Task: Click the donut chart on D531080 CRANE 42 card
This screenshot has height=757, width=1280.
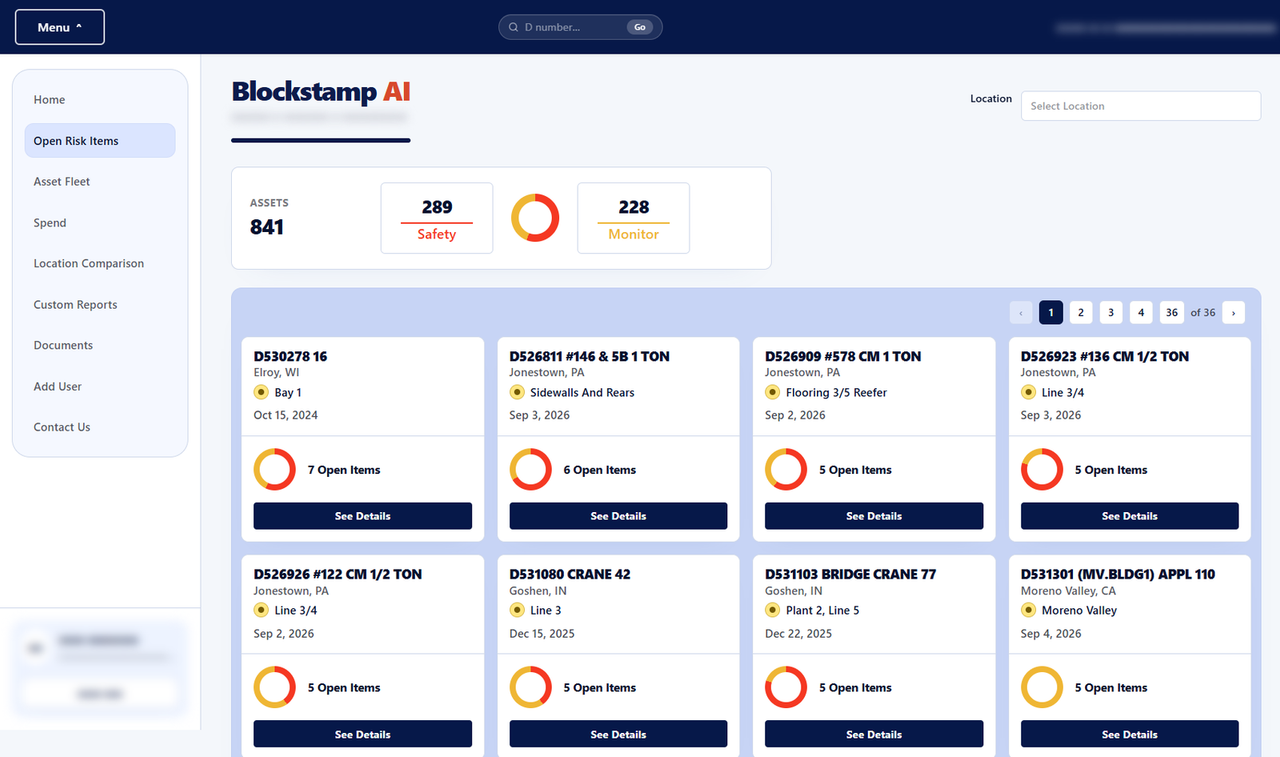Action: (530, 688)
